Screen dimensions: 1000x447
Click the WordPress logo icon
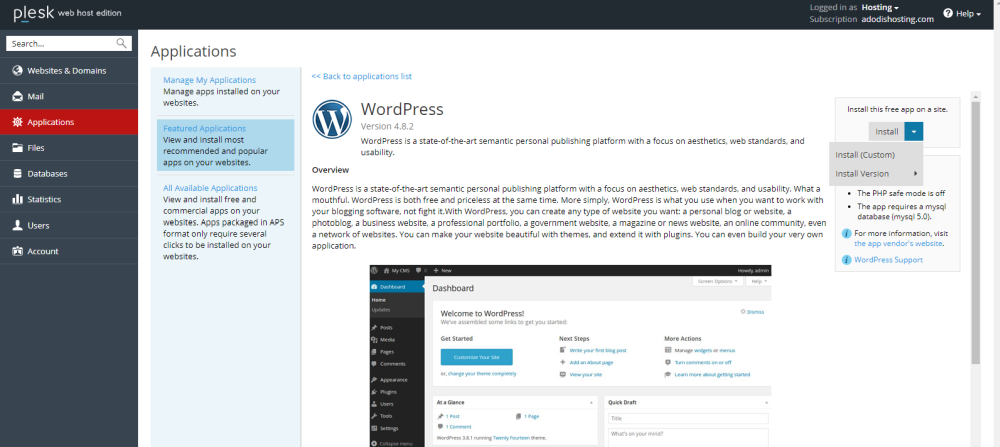(x=332, y=119)
